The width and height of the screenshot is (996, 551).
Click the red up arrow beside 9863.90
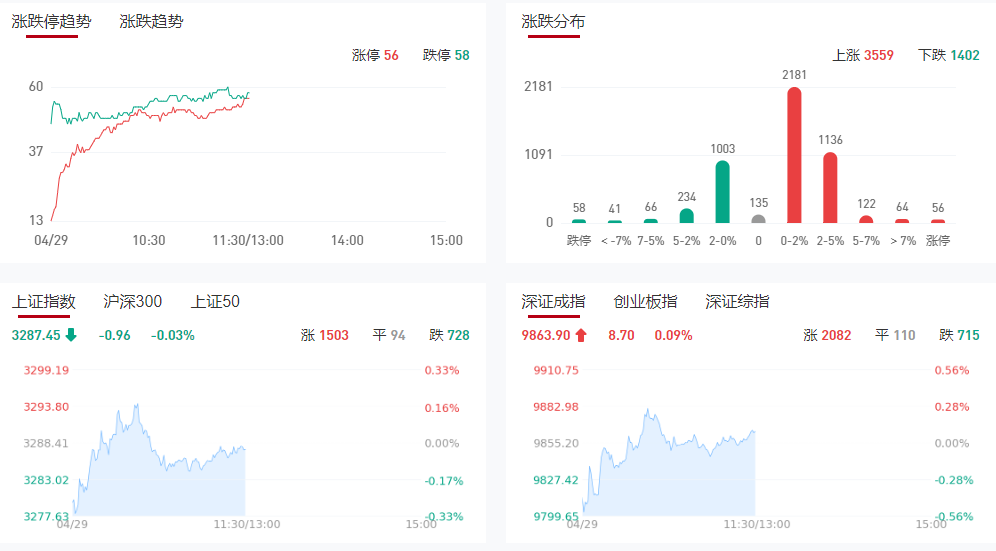tap(581, 335)
